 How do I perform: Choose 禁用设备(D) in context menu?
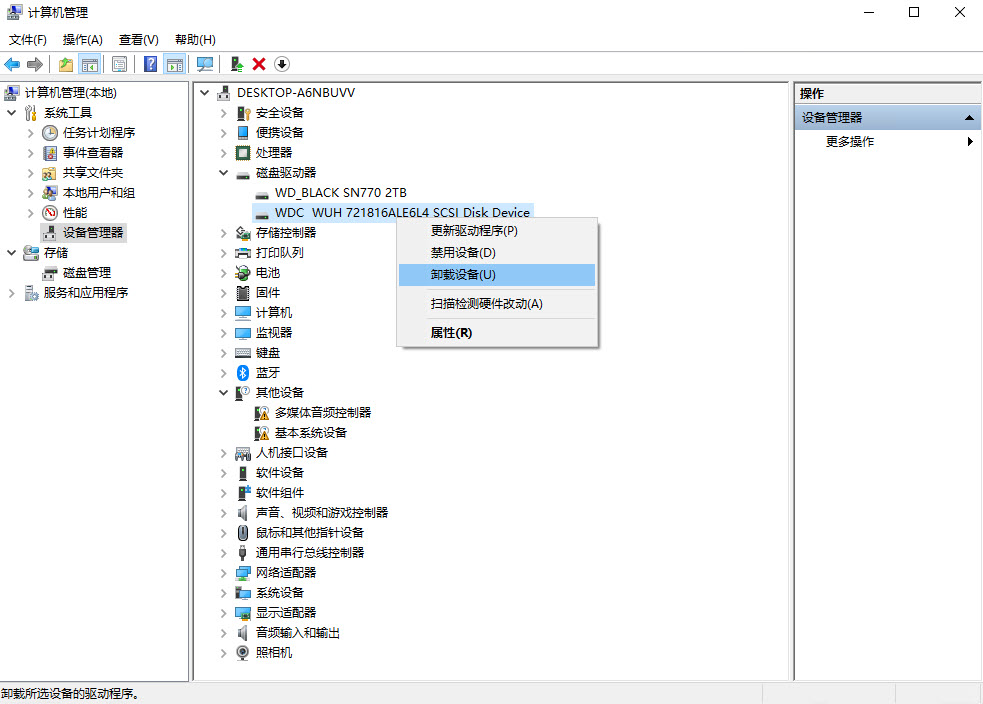click(497, 253)
